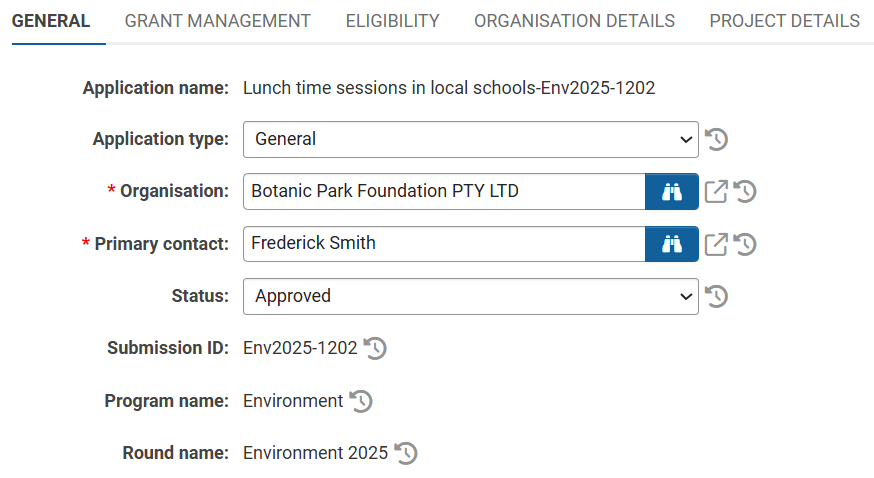Show Round name change history

405,453
